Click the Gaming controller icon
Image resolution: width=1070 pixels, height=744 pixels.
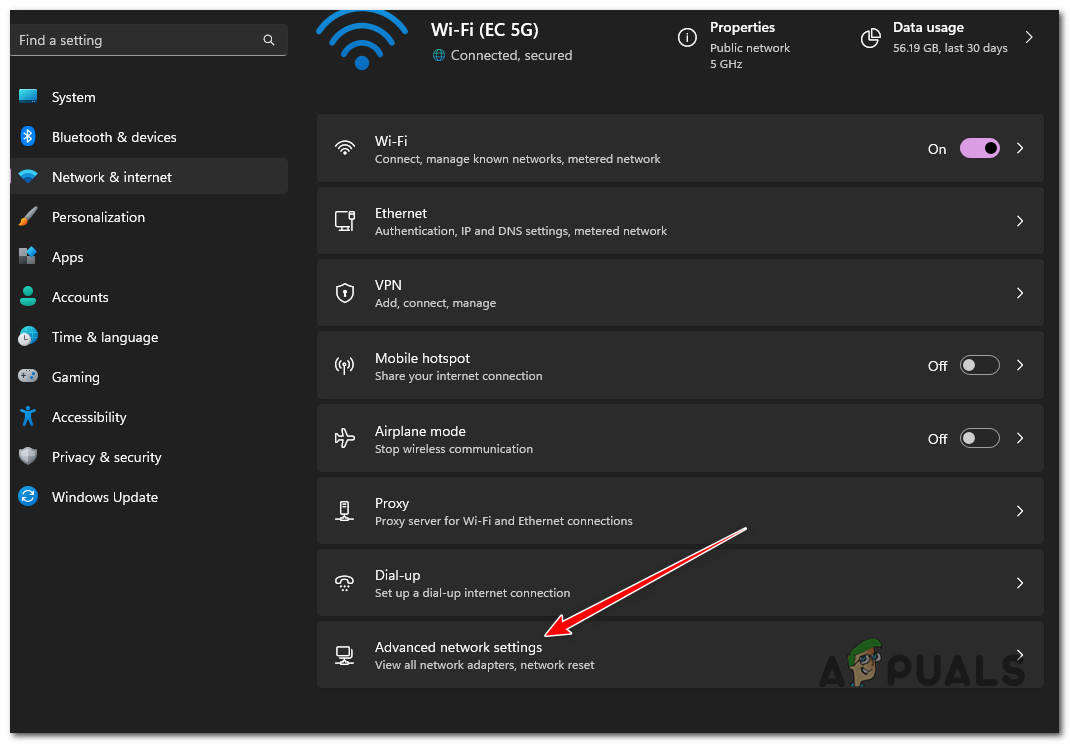(x=28, y=376)
